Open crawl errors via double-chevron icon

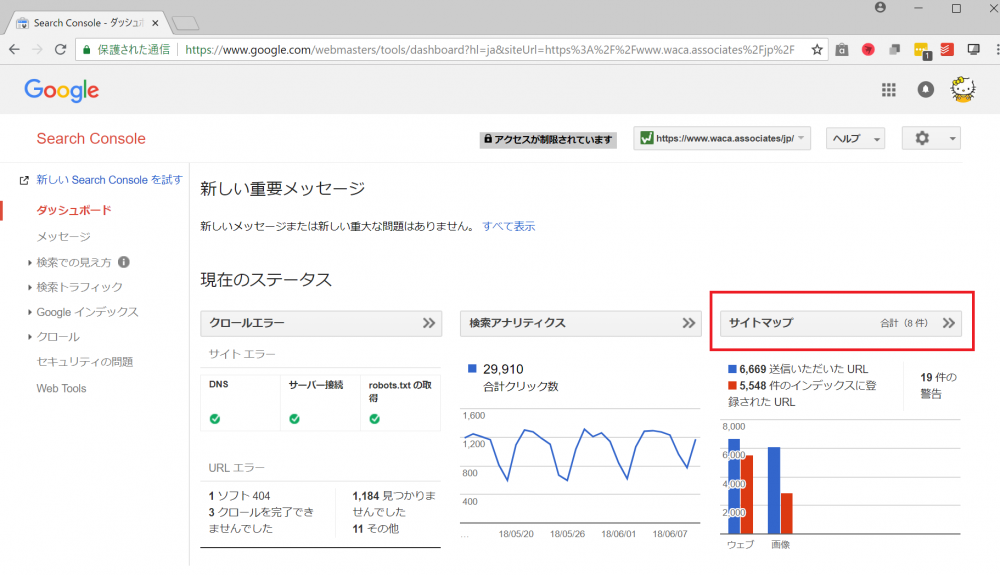(429, 323)
